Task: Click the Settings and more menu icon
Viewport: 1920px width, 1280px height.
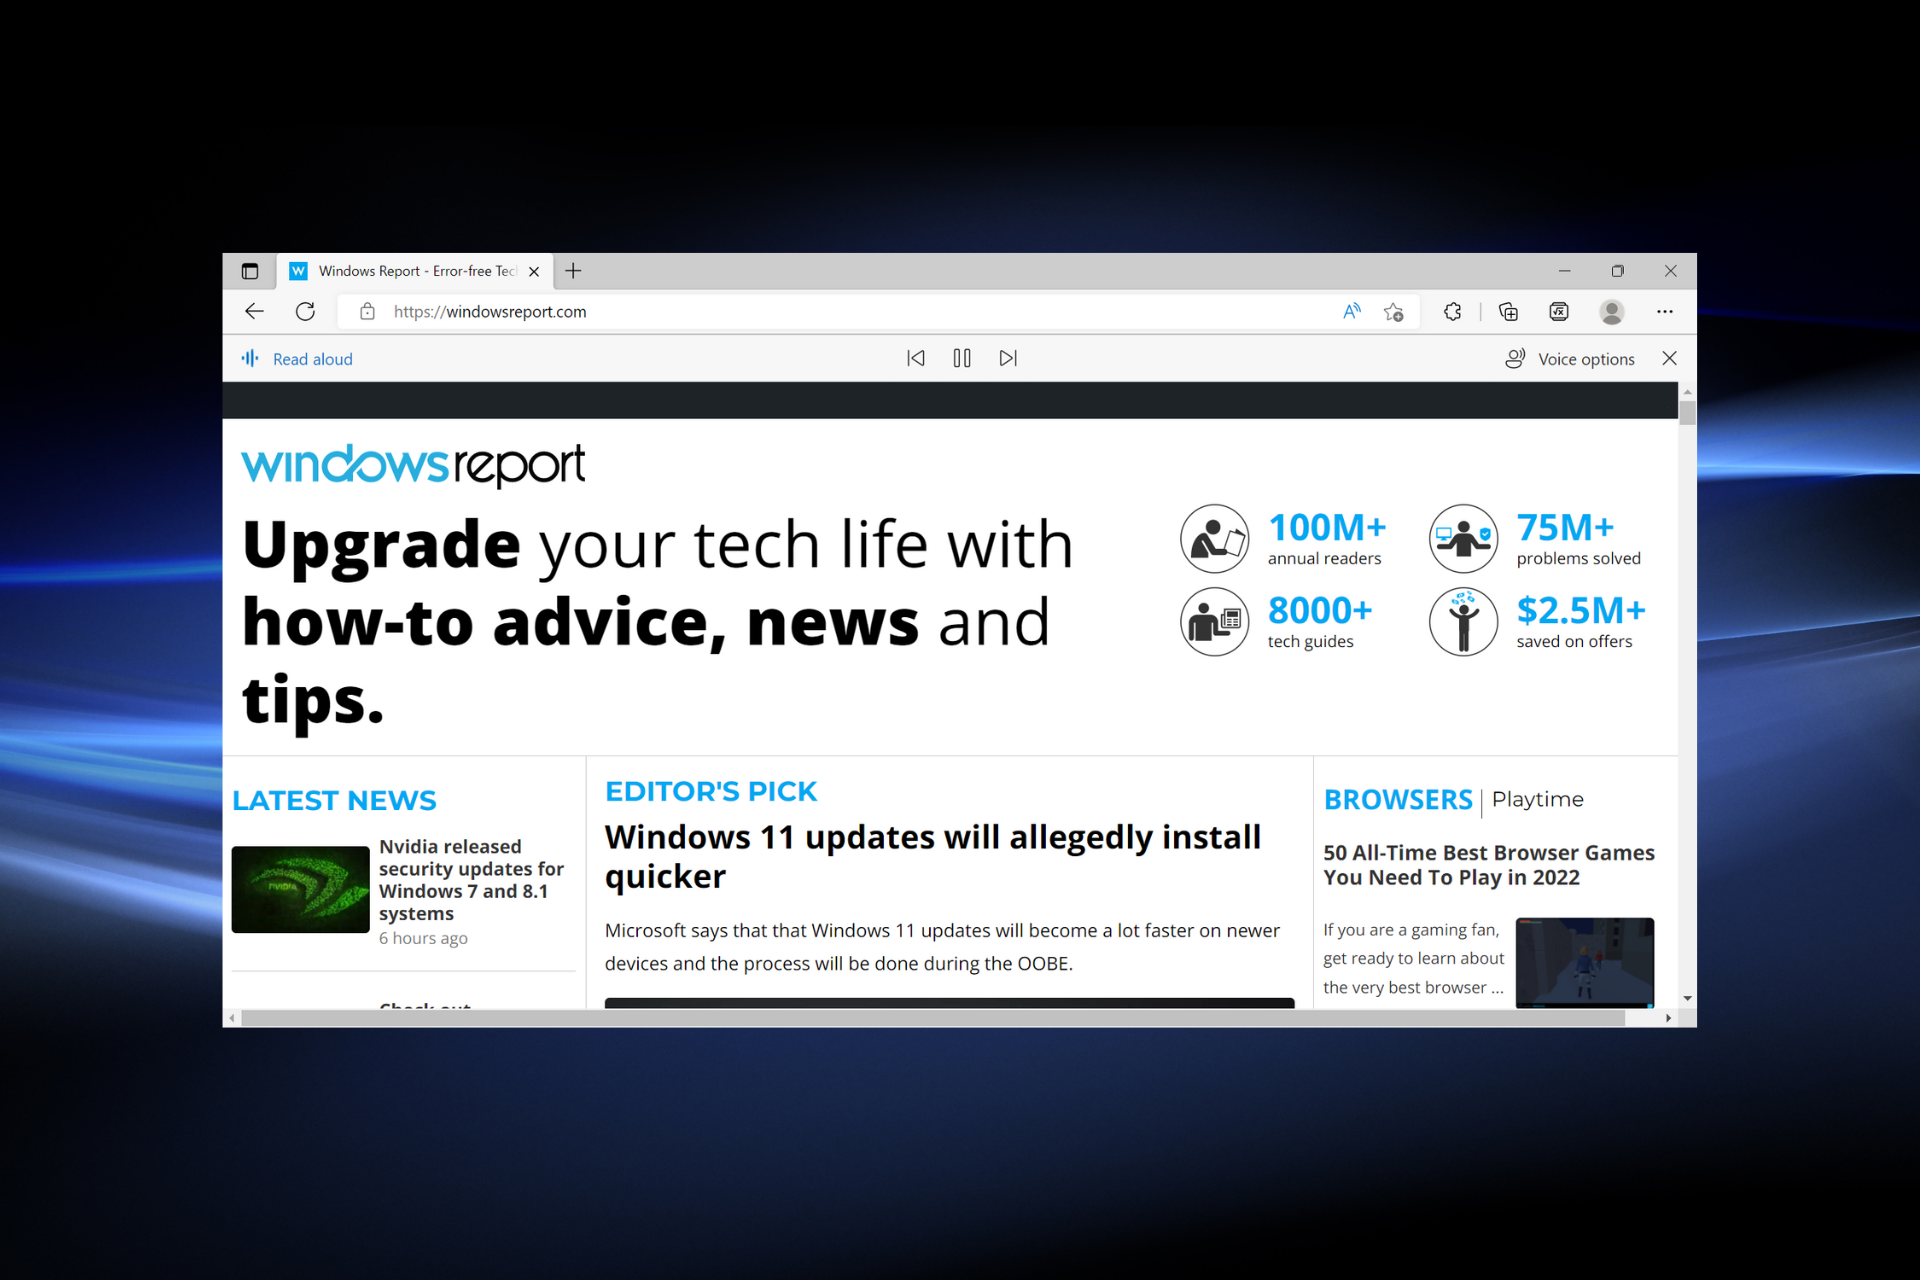Action: coord(1666,311)
